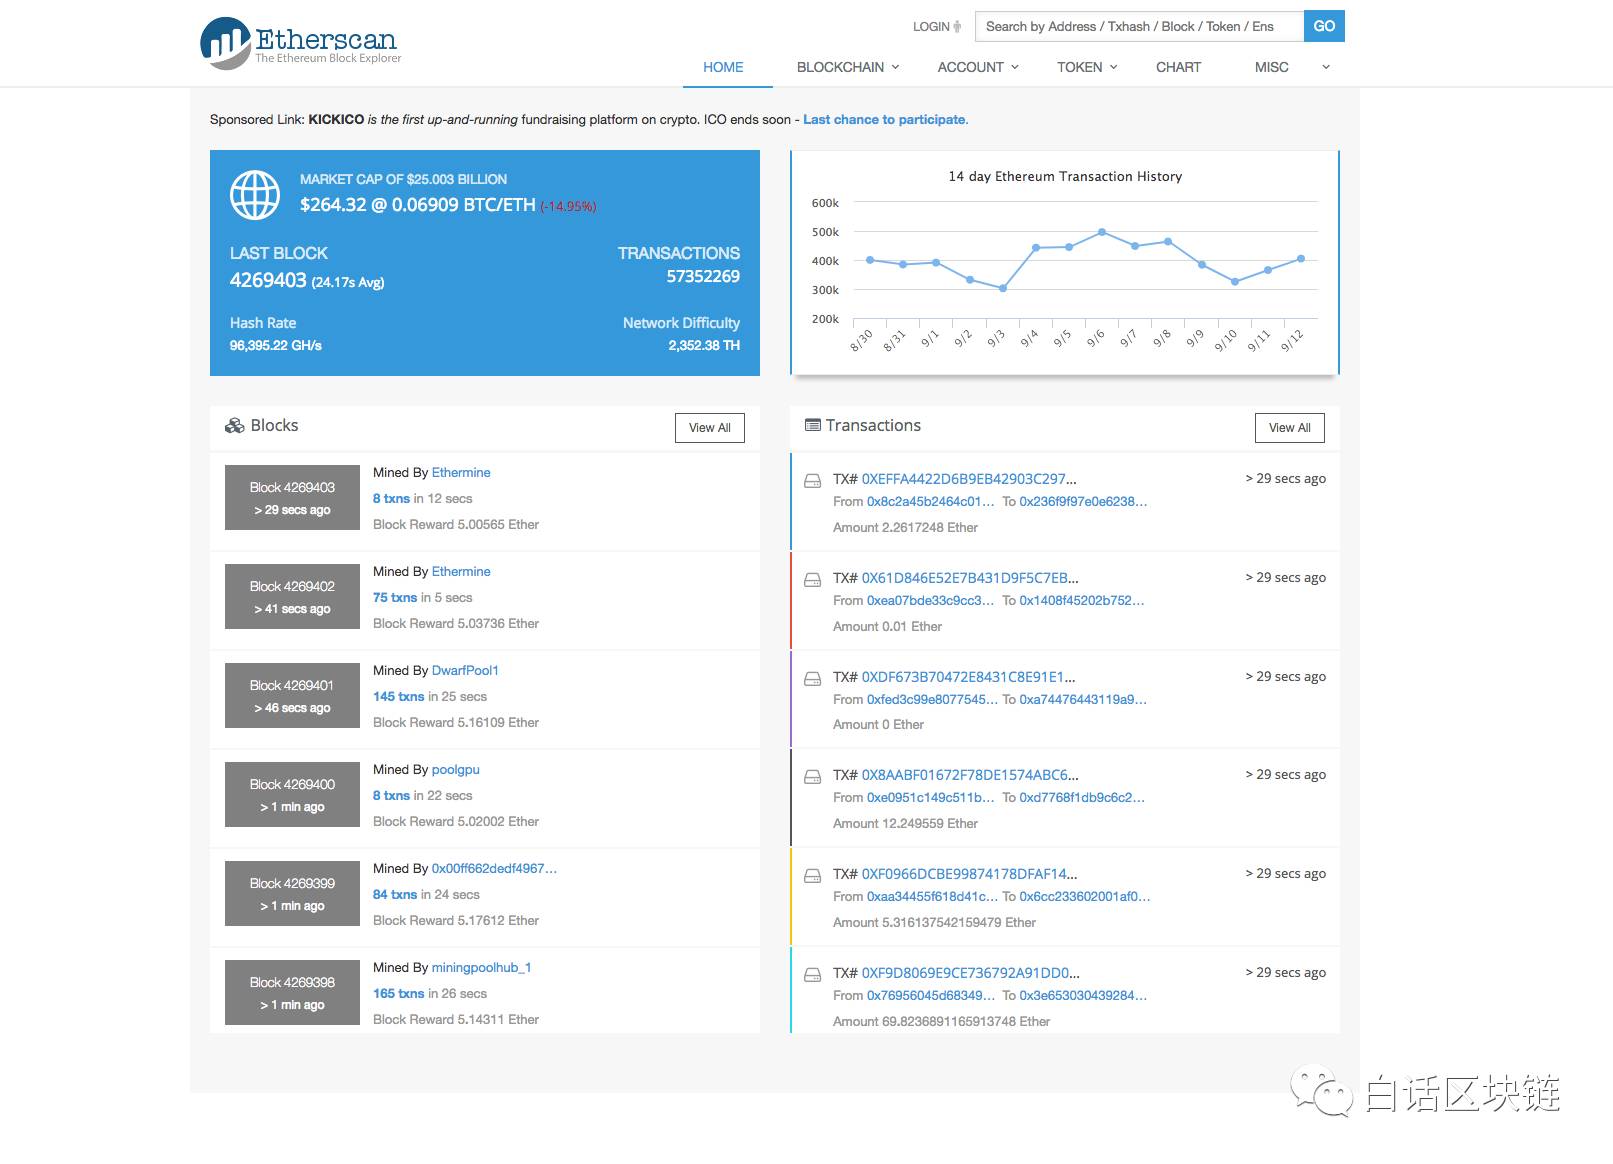Click the Blocks cubes icon
1613x1164 pixels.
pyautogui.click(x=235, y=426)
